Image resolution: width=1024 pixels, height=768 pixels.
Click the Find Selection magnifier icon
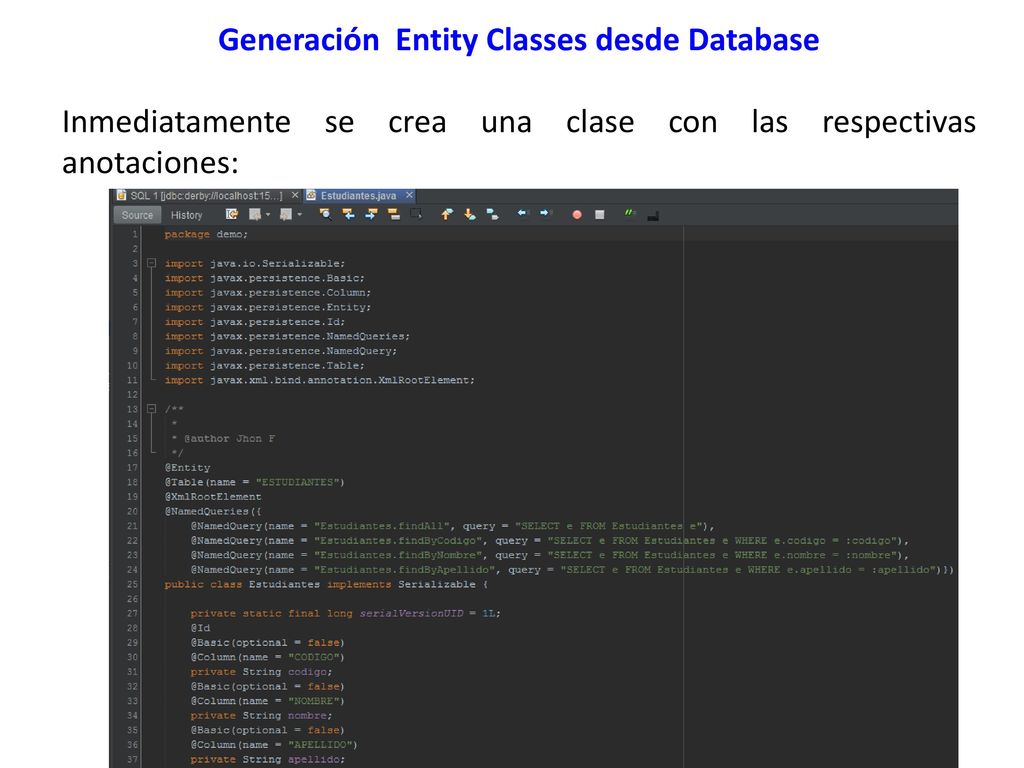325,214
